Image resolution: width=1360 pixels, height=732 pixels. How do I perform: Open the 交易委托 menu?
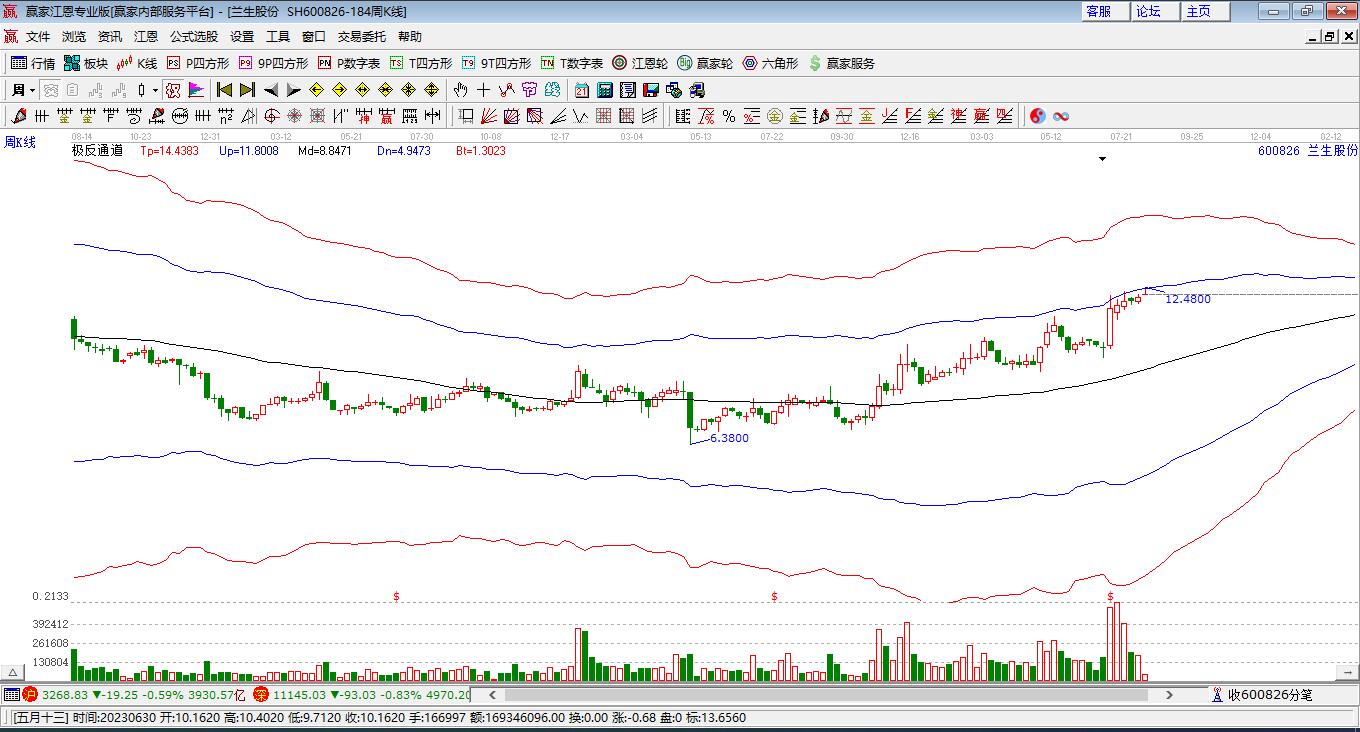(x=361, y=36)
